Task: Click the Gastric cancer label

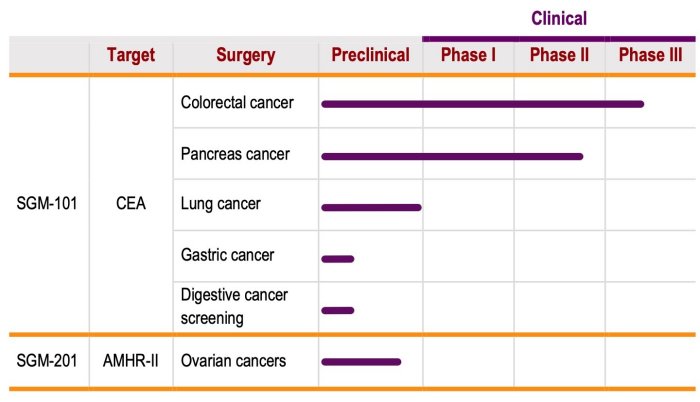Action: (x=227, y=255)
